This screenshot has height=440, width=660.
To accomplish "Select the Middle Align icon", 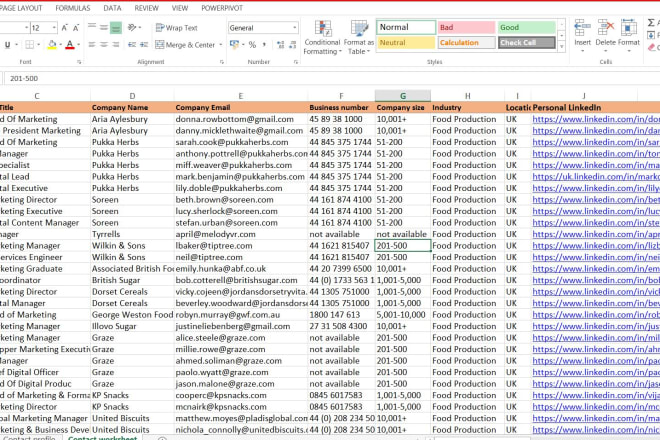I will coord(104,27).
